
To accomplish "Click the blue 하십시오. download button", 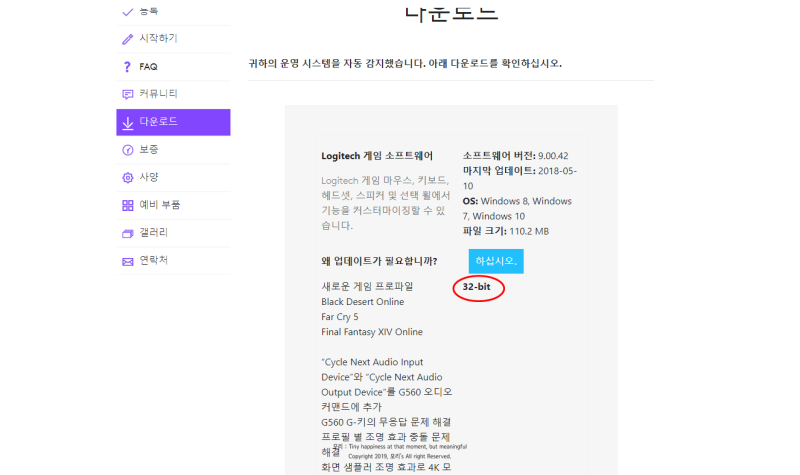I will click(x=496, y=261).
